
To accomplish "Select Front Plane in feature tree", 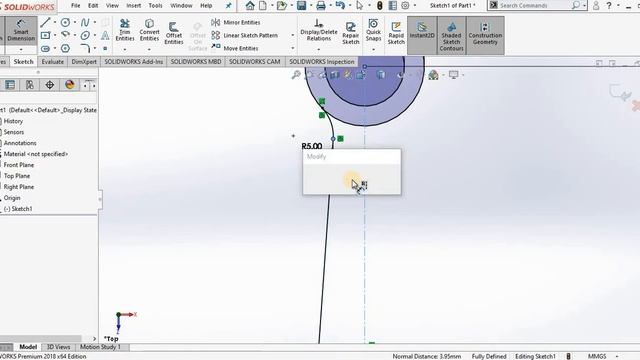I will coord(19,165).
